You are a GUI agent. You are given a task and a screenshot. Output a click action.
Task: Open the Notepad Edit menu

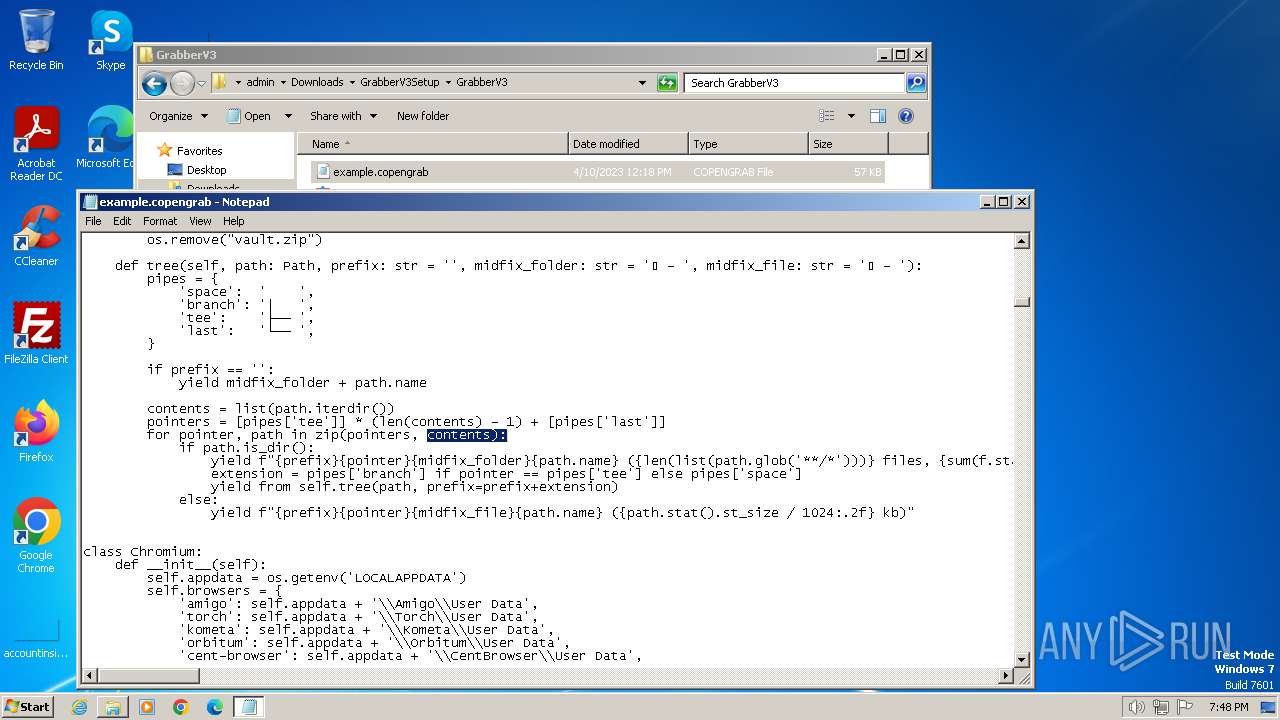tap(122, 221)
